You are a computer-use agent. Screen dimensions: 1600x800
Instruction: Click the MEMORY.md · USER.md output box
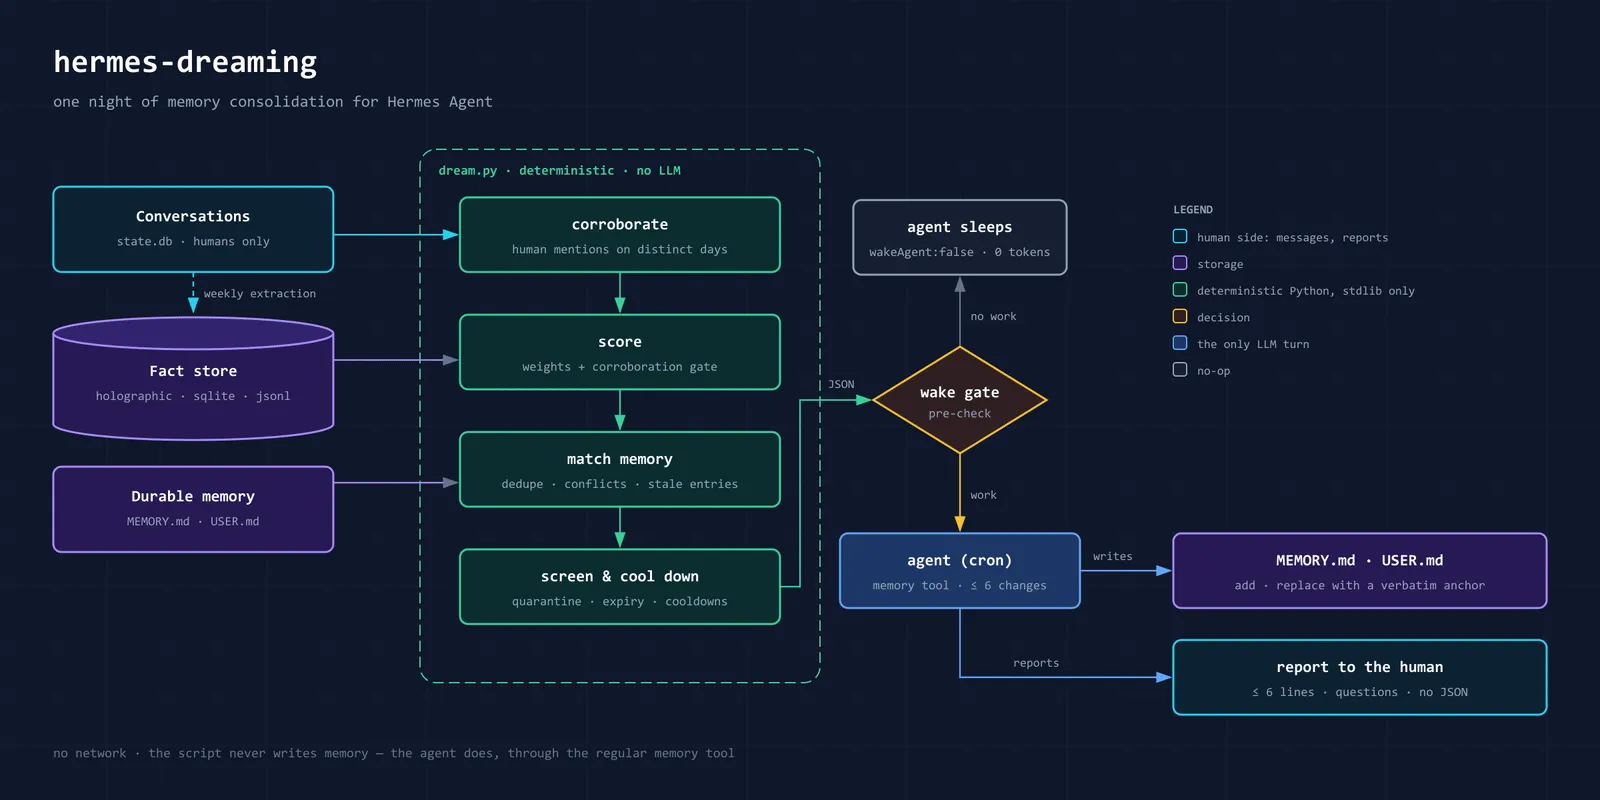[1360, 571]
